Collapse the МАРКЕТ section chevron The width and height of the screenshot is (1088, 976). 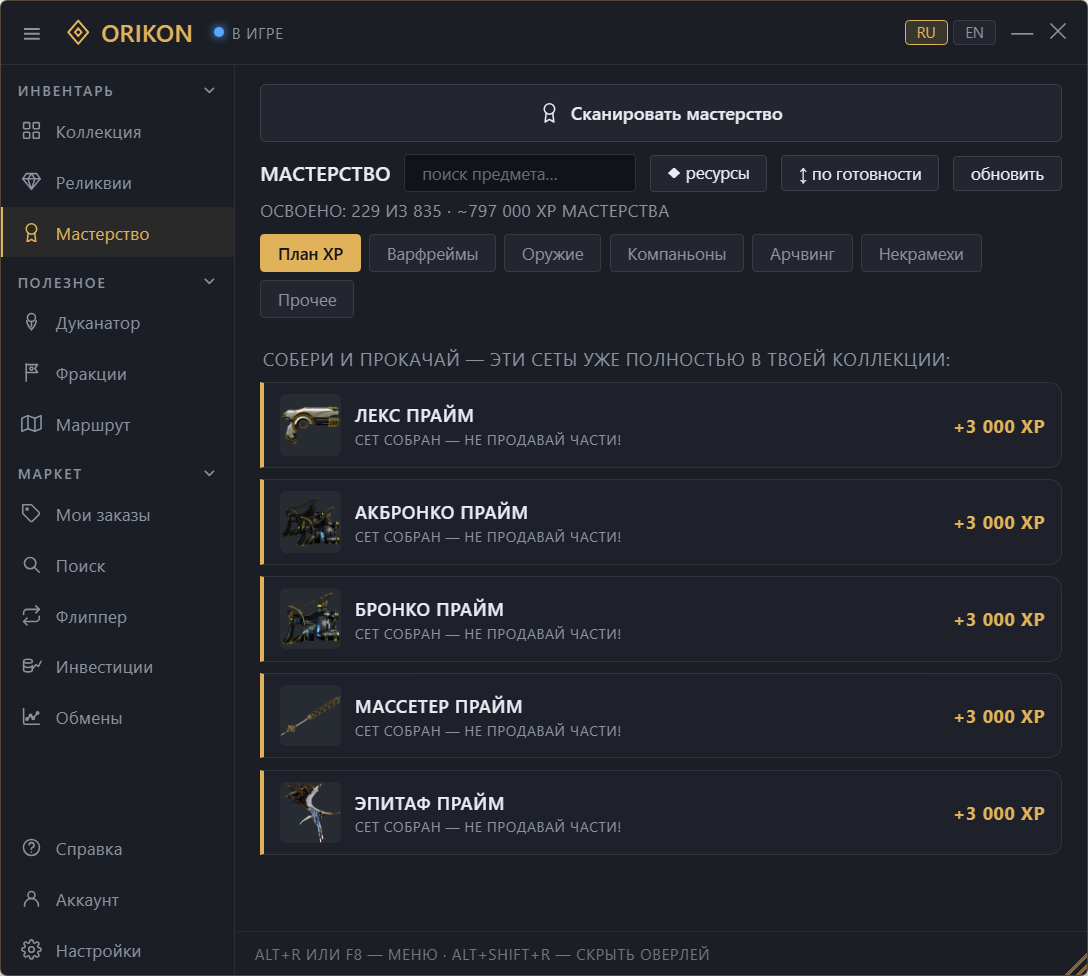tap(210, 474)
